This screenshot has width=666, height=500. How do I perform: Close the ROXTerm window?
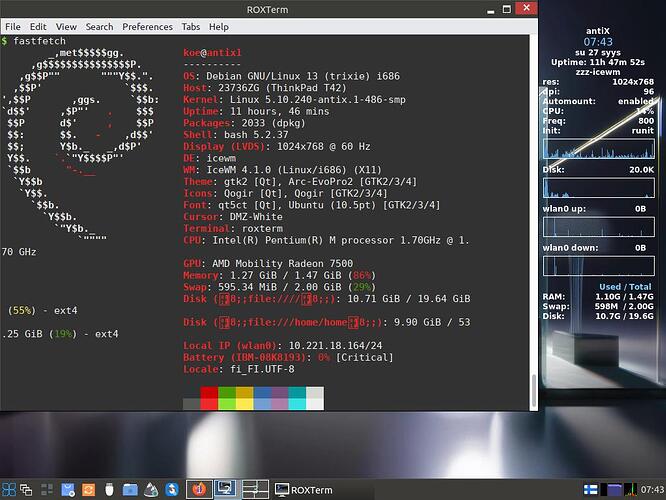click(526, 8)
